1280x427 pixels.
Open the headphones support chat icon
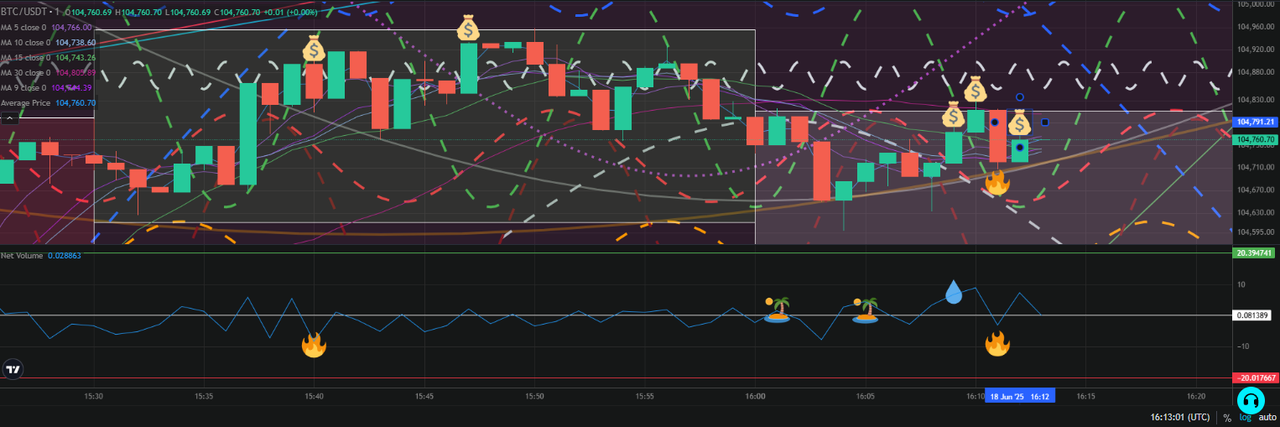(1249, 401)
